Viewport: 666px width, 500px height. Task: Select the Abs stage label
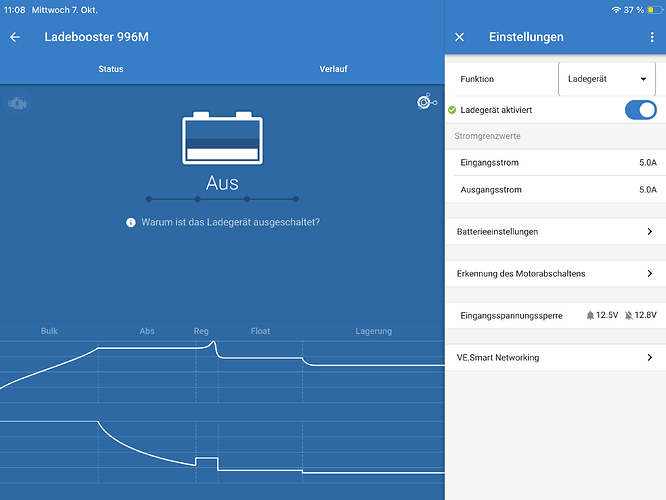pos(147,331)
